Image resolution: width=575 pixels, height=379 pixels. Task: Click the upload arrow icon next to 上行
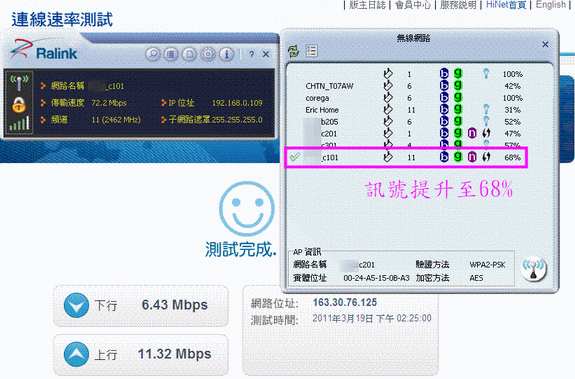76,354
